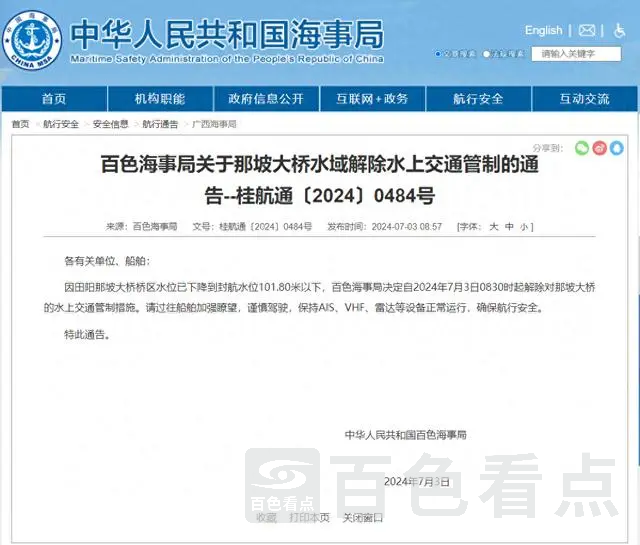Click the keyword search input box
This screenshot has width=640, height=545.
[577, 54]
